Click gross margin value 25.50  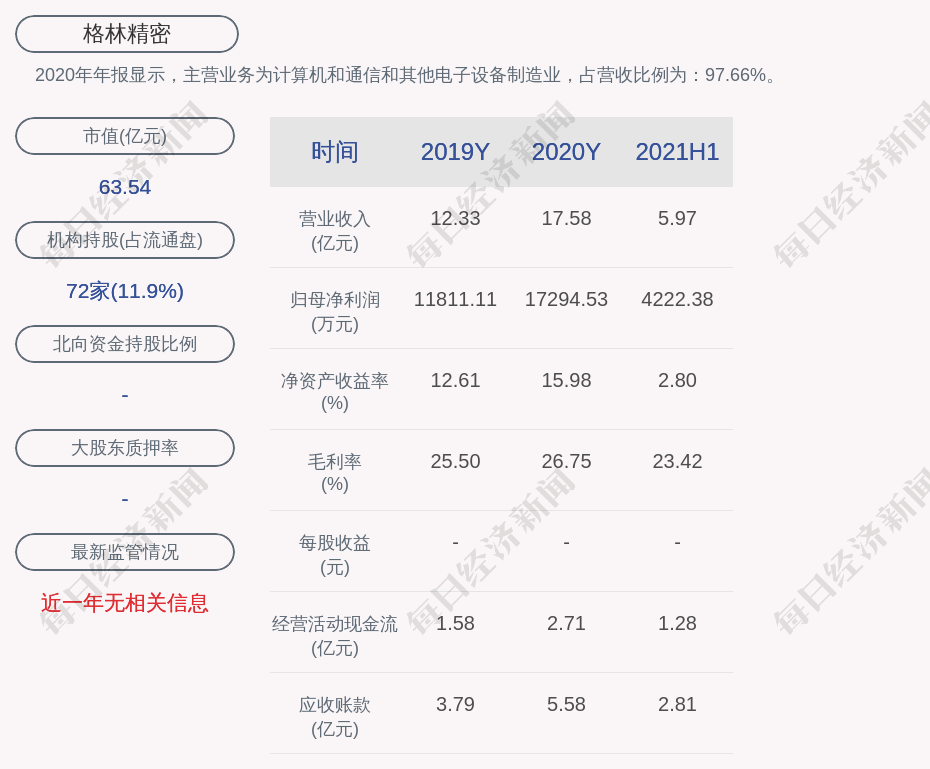pos(455,461)
